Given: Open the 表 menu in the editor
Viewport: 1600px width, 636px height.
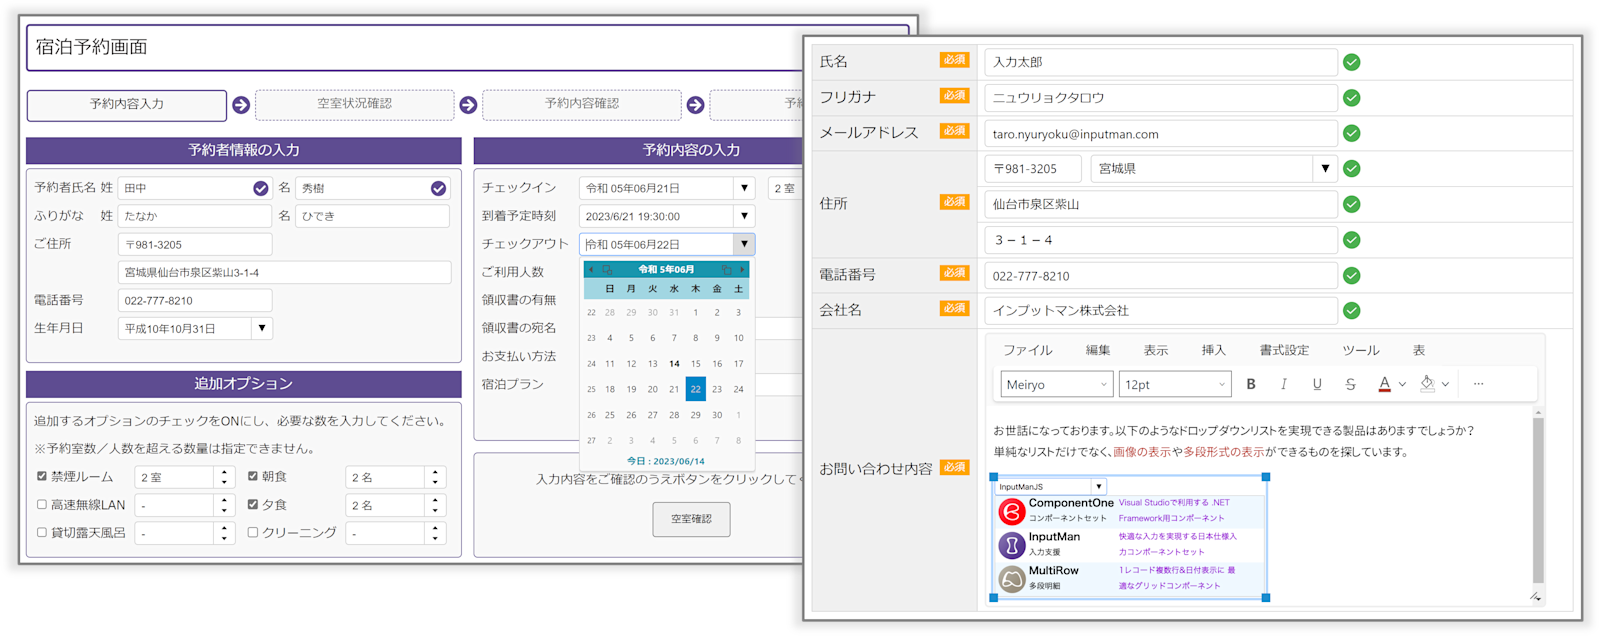Looking at the screenshot, I should pyautogui.click(x=1419, y=350).
